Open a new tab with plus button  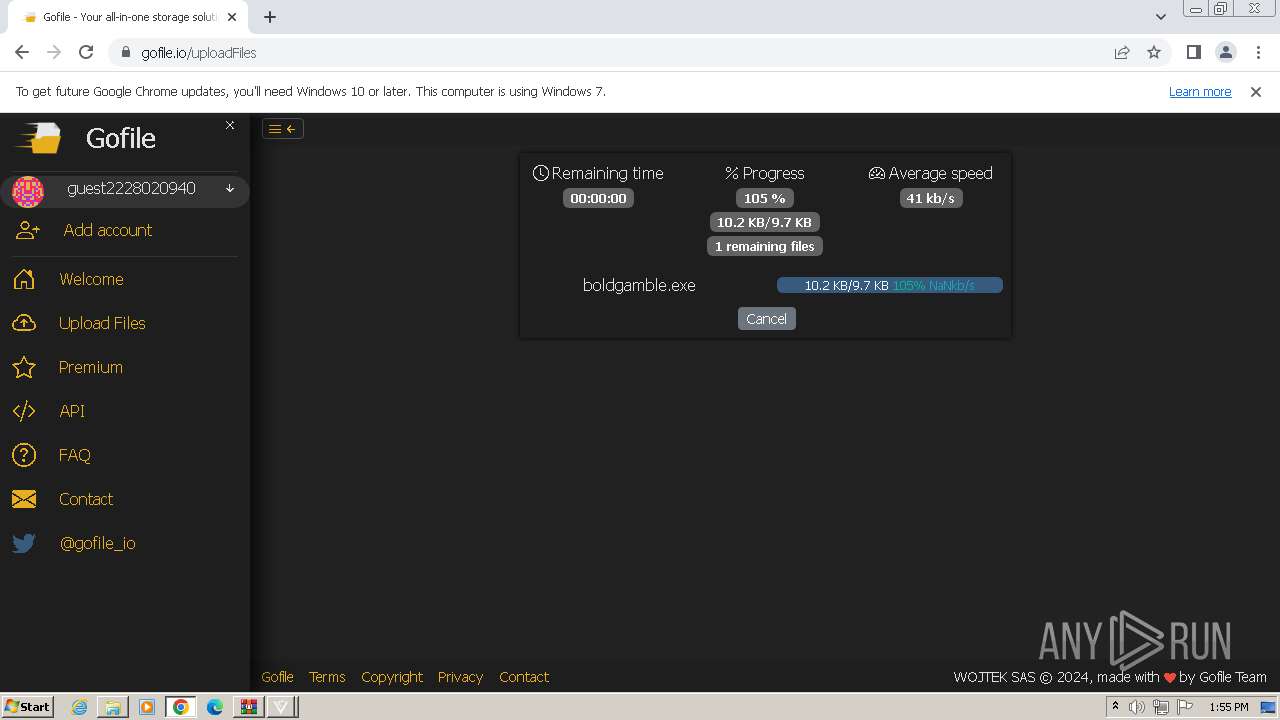point(270,17)
